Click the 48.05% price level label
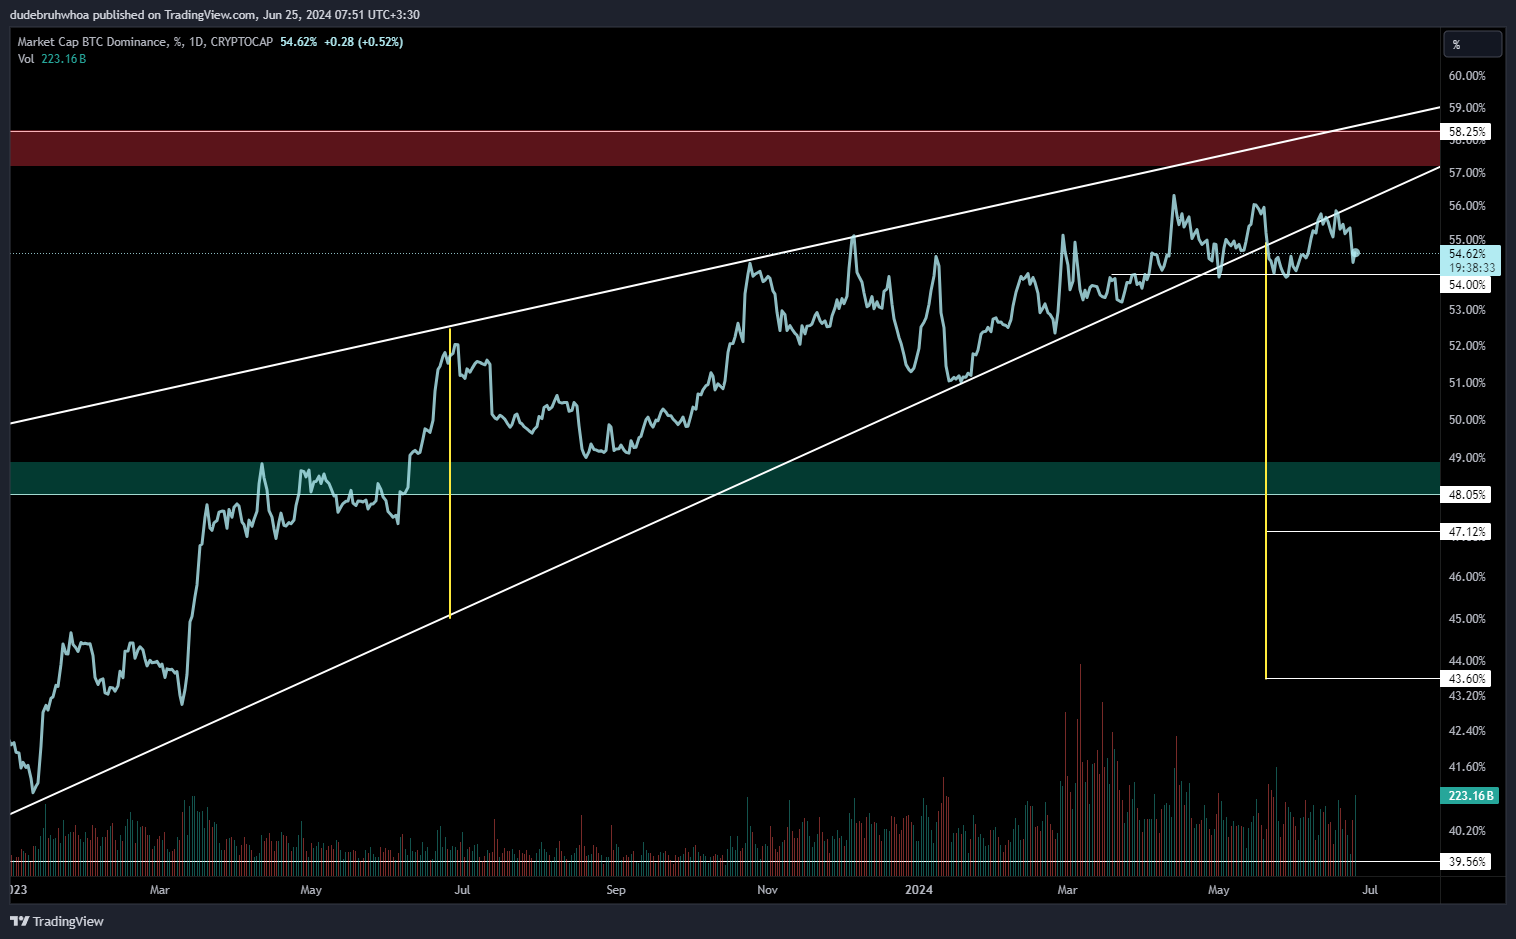 pyautogui.click(x=1467, y=495)
